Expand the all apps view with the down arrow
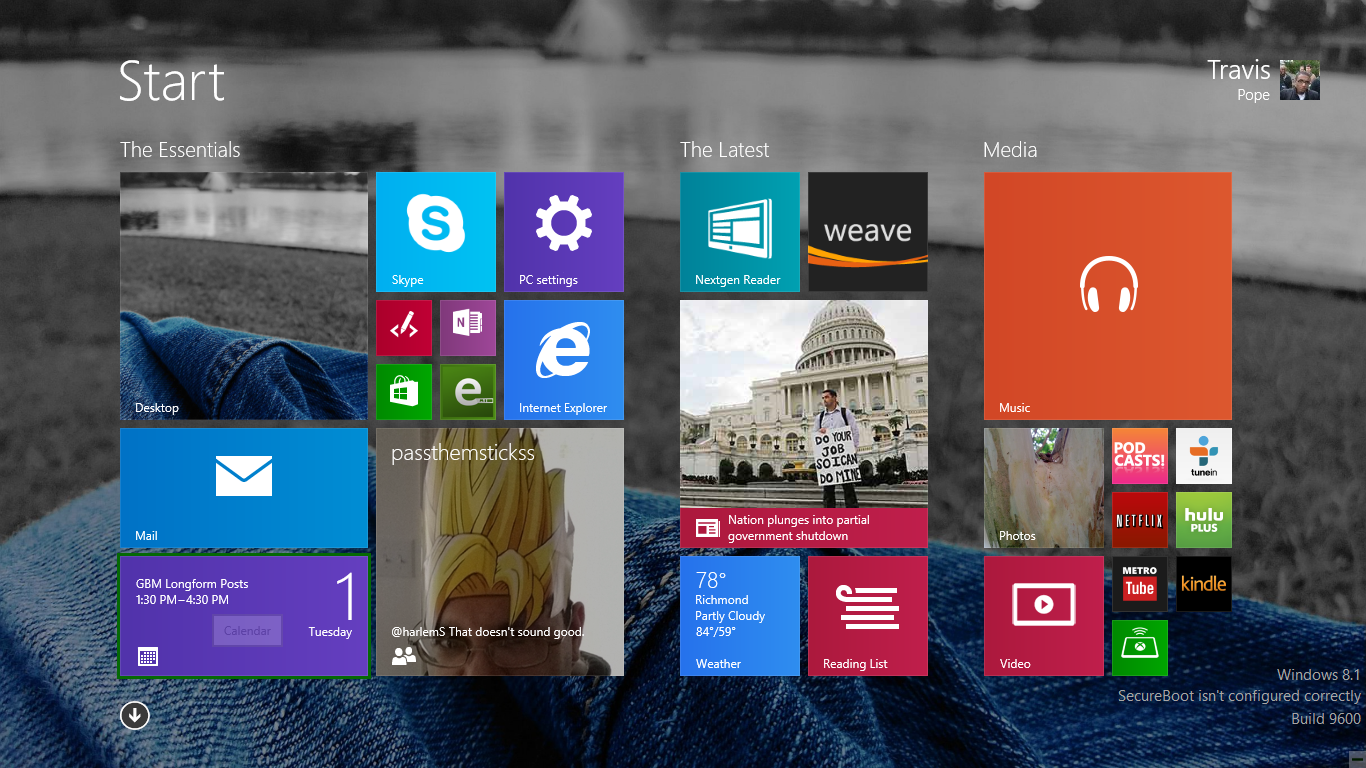The width and height of the screenshot is (1366, 768). tap(134, 715)
